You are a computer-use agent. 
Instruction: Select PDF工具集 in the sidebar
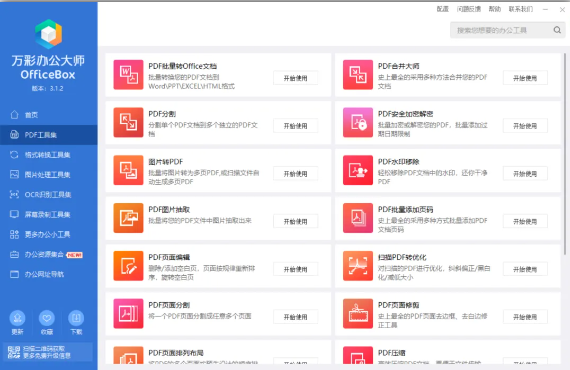(x=49, y=135)
